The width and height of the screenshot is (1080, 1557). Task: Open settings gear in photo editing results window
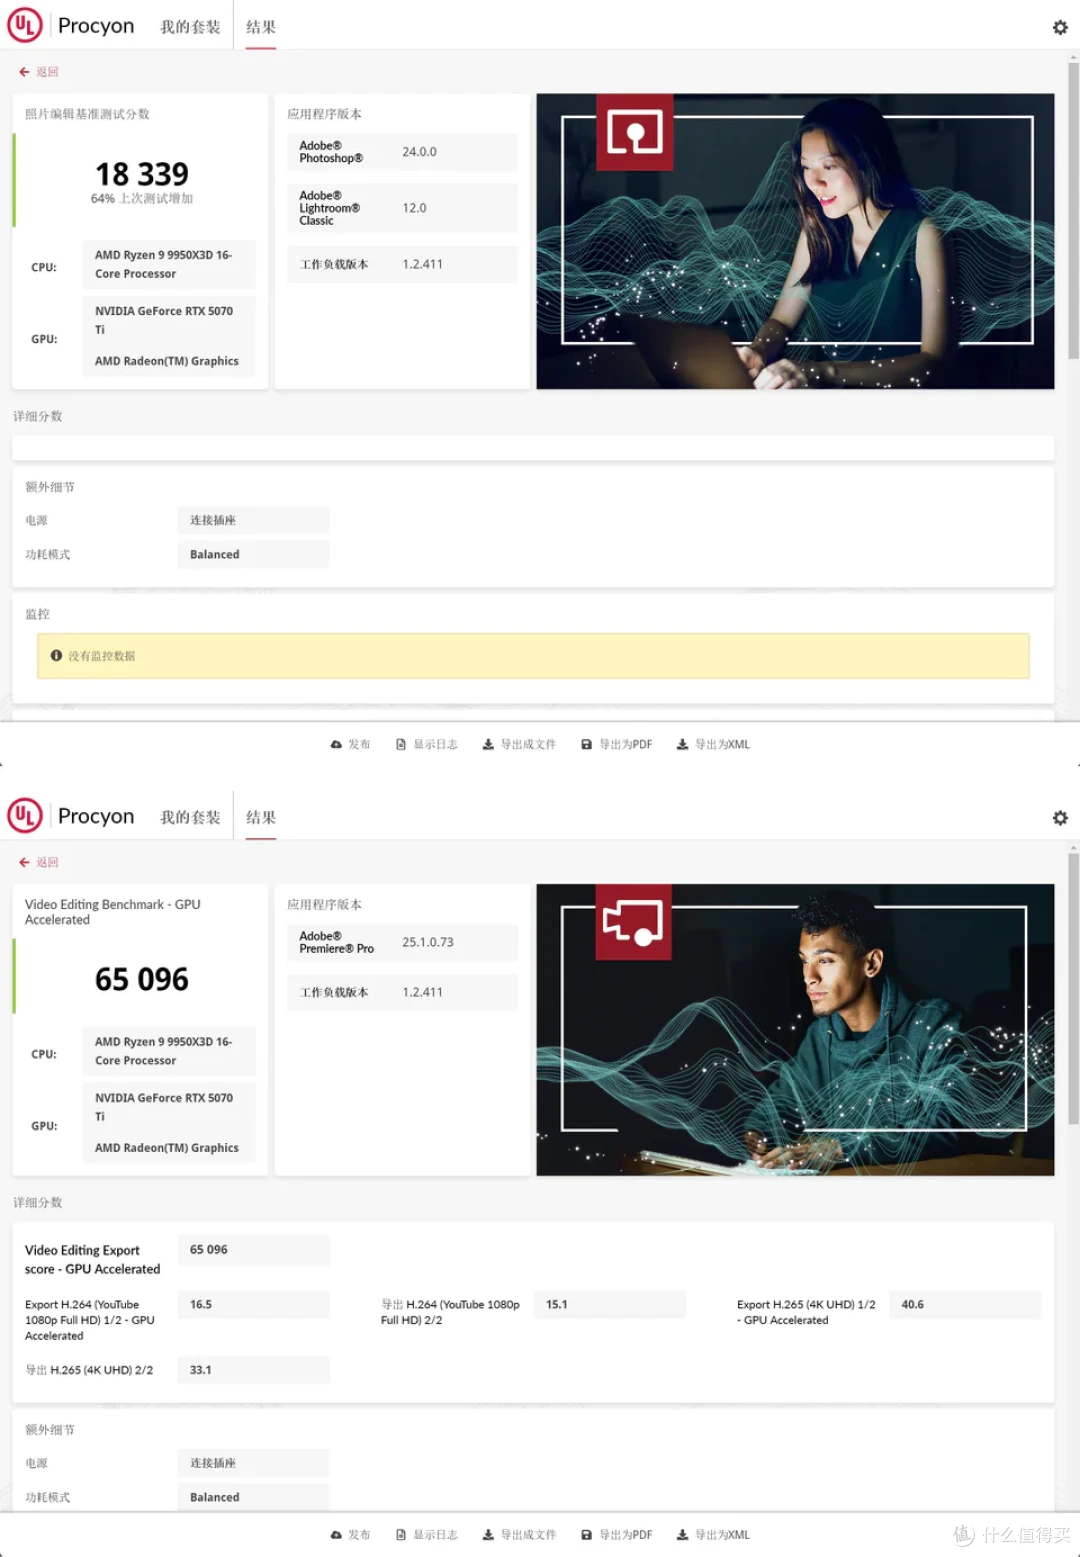[x=1060, y=28]
